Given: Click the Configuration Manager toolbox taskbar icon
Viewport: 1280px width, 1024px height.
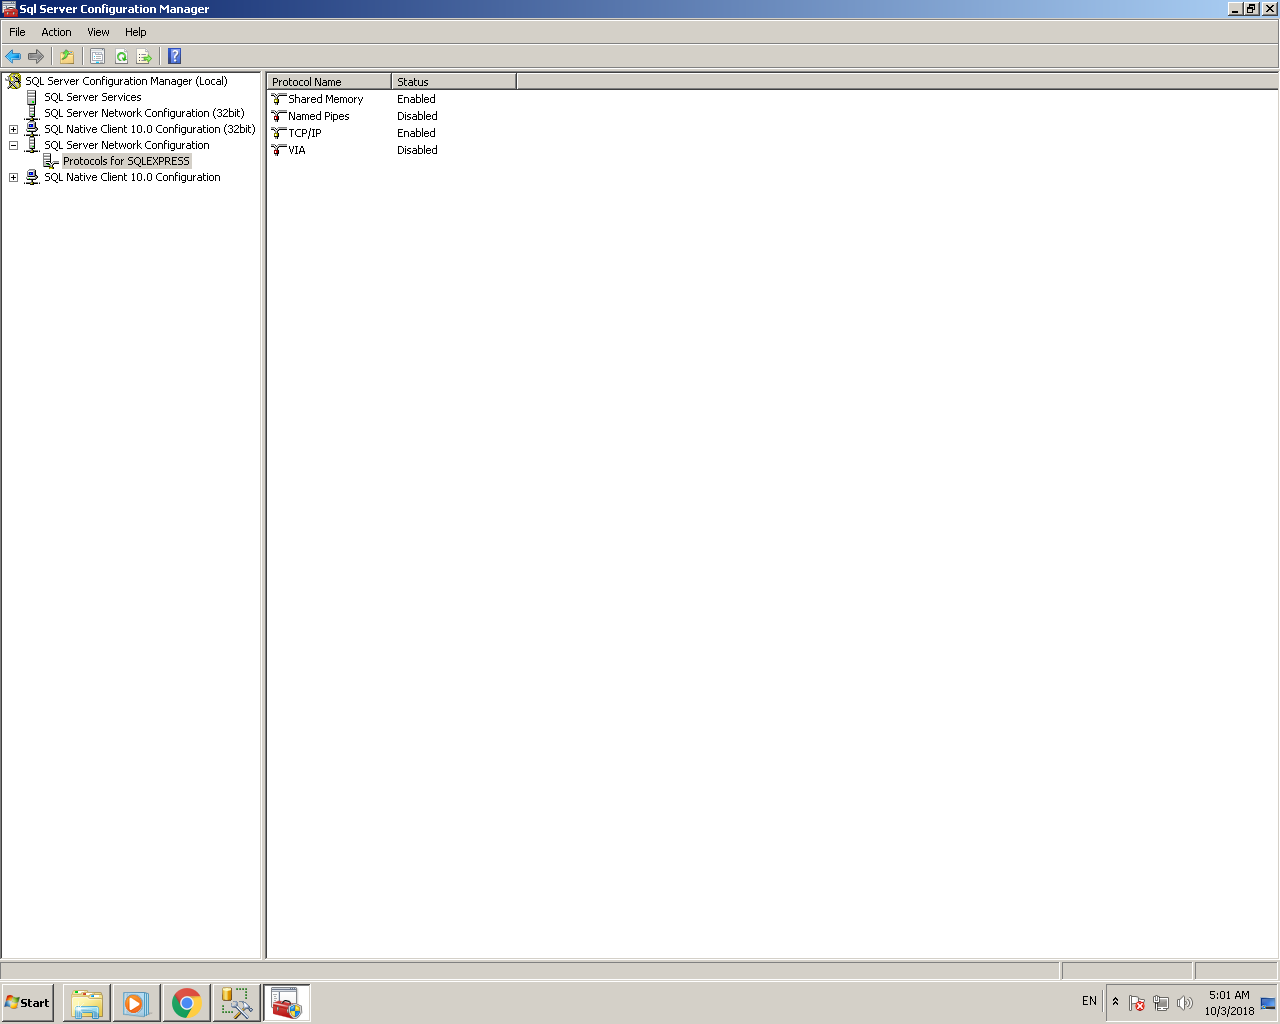Looking at the screenshot, I should point(287,1003).
